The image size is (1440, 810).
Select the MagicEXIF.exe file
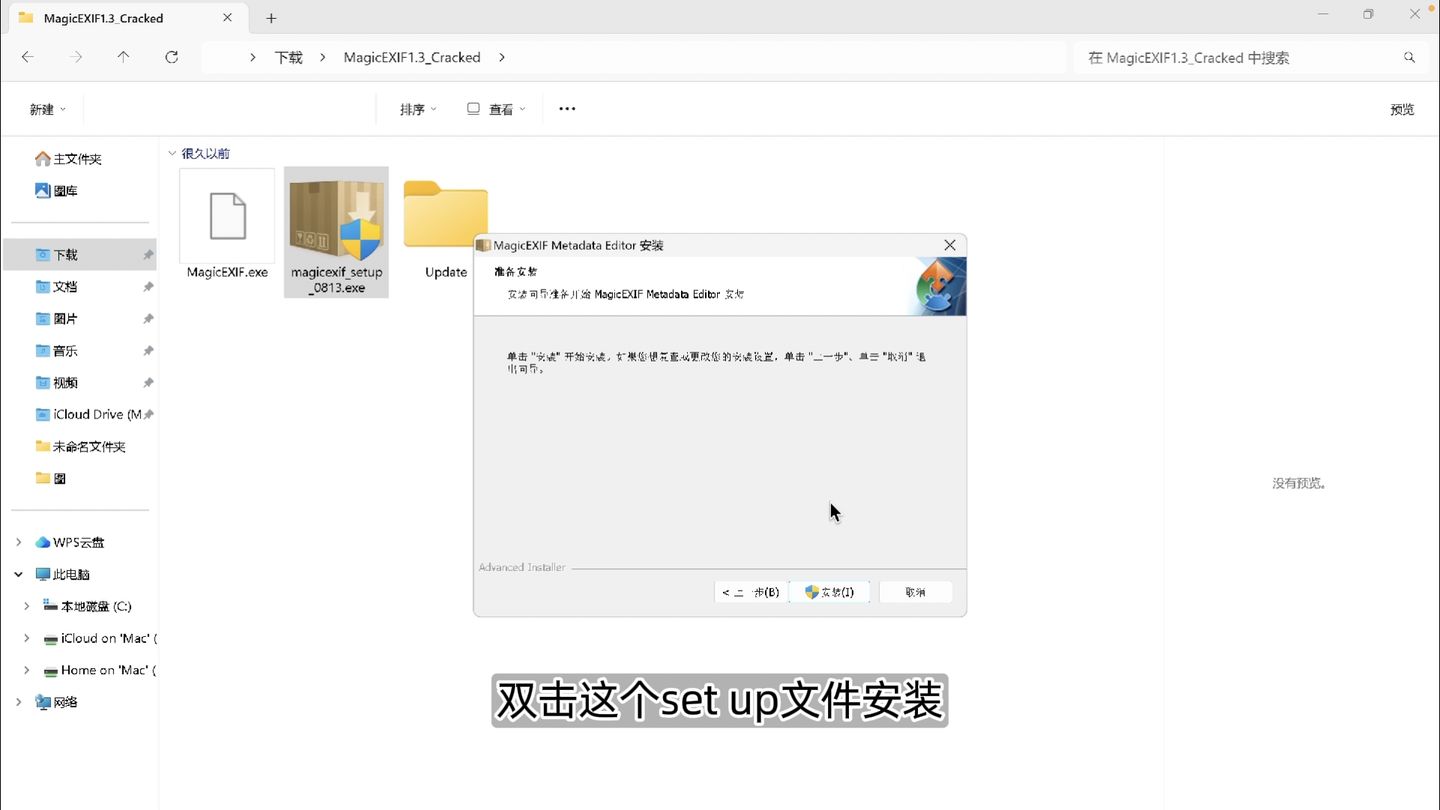tap(227, 225)
